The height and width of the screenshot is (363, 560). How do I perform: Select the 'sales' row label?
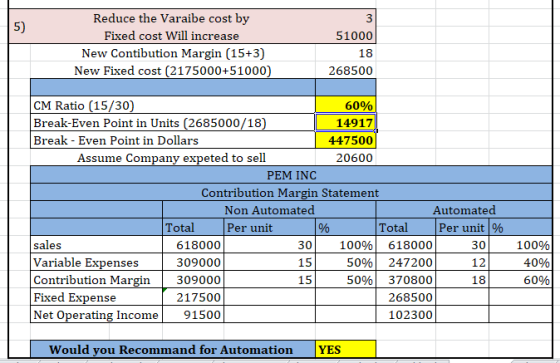click(96, 245)
